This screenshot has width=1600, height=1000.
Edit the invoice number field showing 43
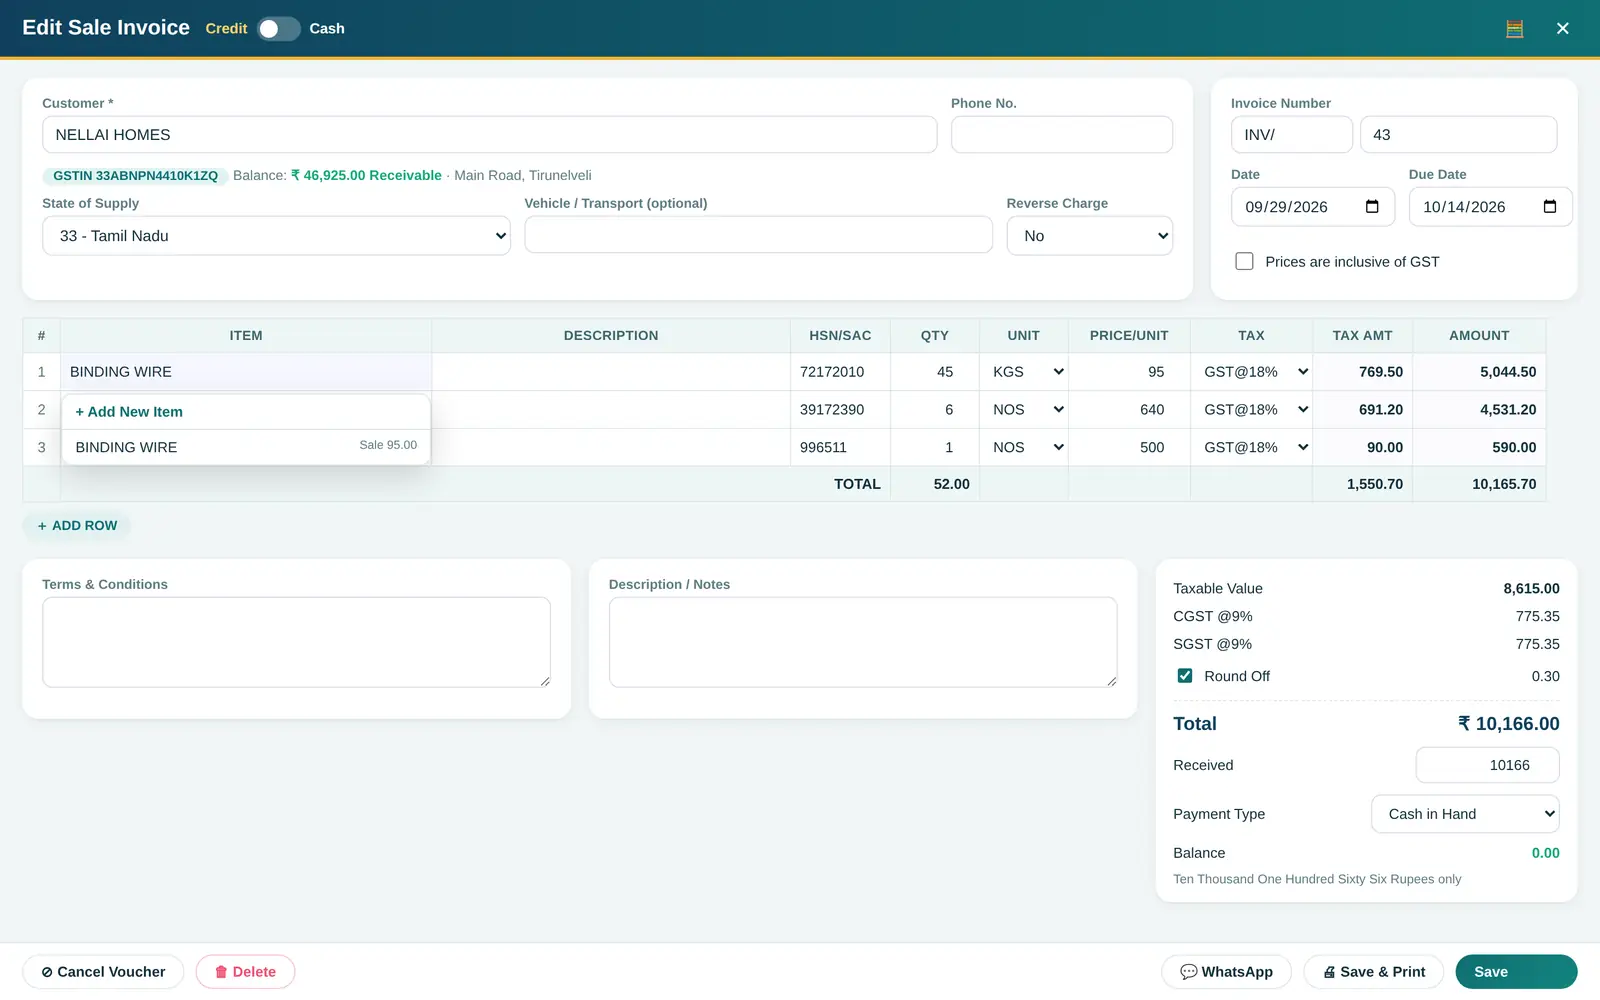(1458, 135)
